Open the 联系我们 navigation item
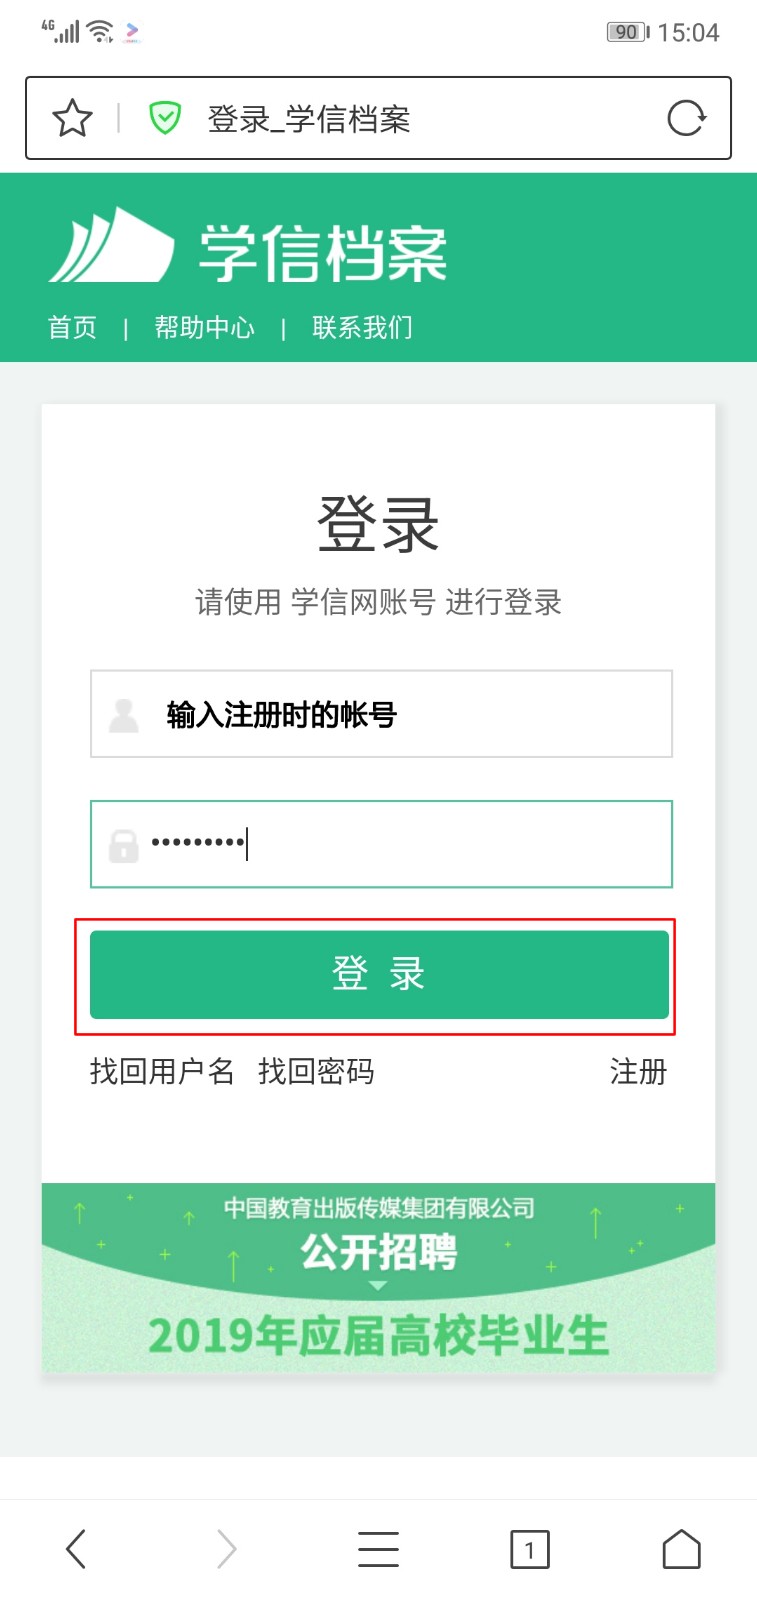Image resolution: width=757 pixels, height=1600 pixels. point(362,327)
